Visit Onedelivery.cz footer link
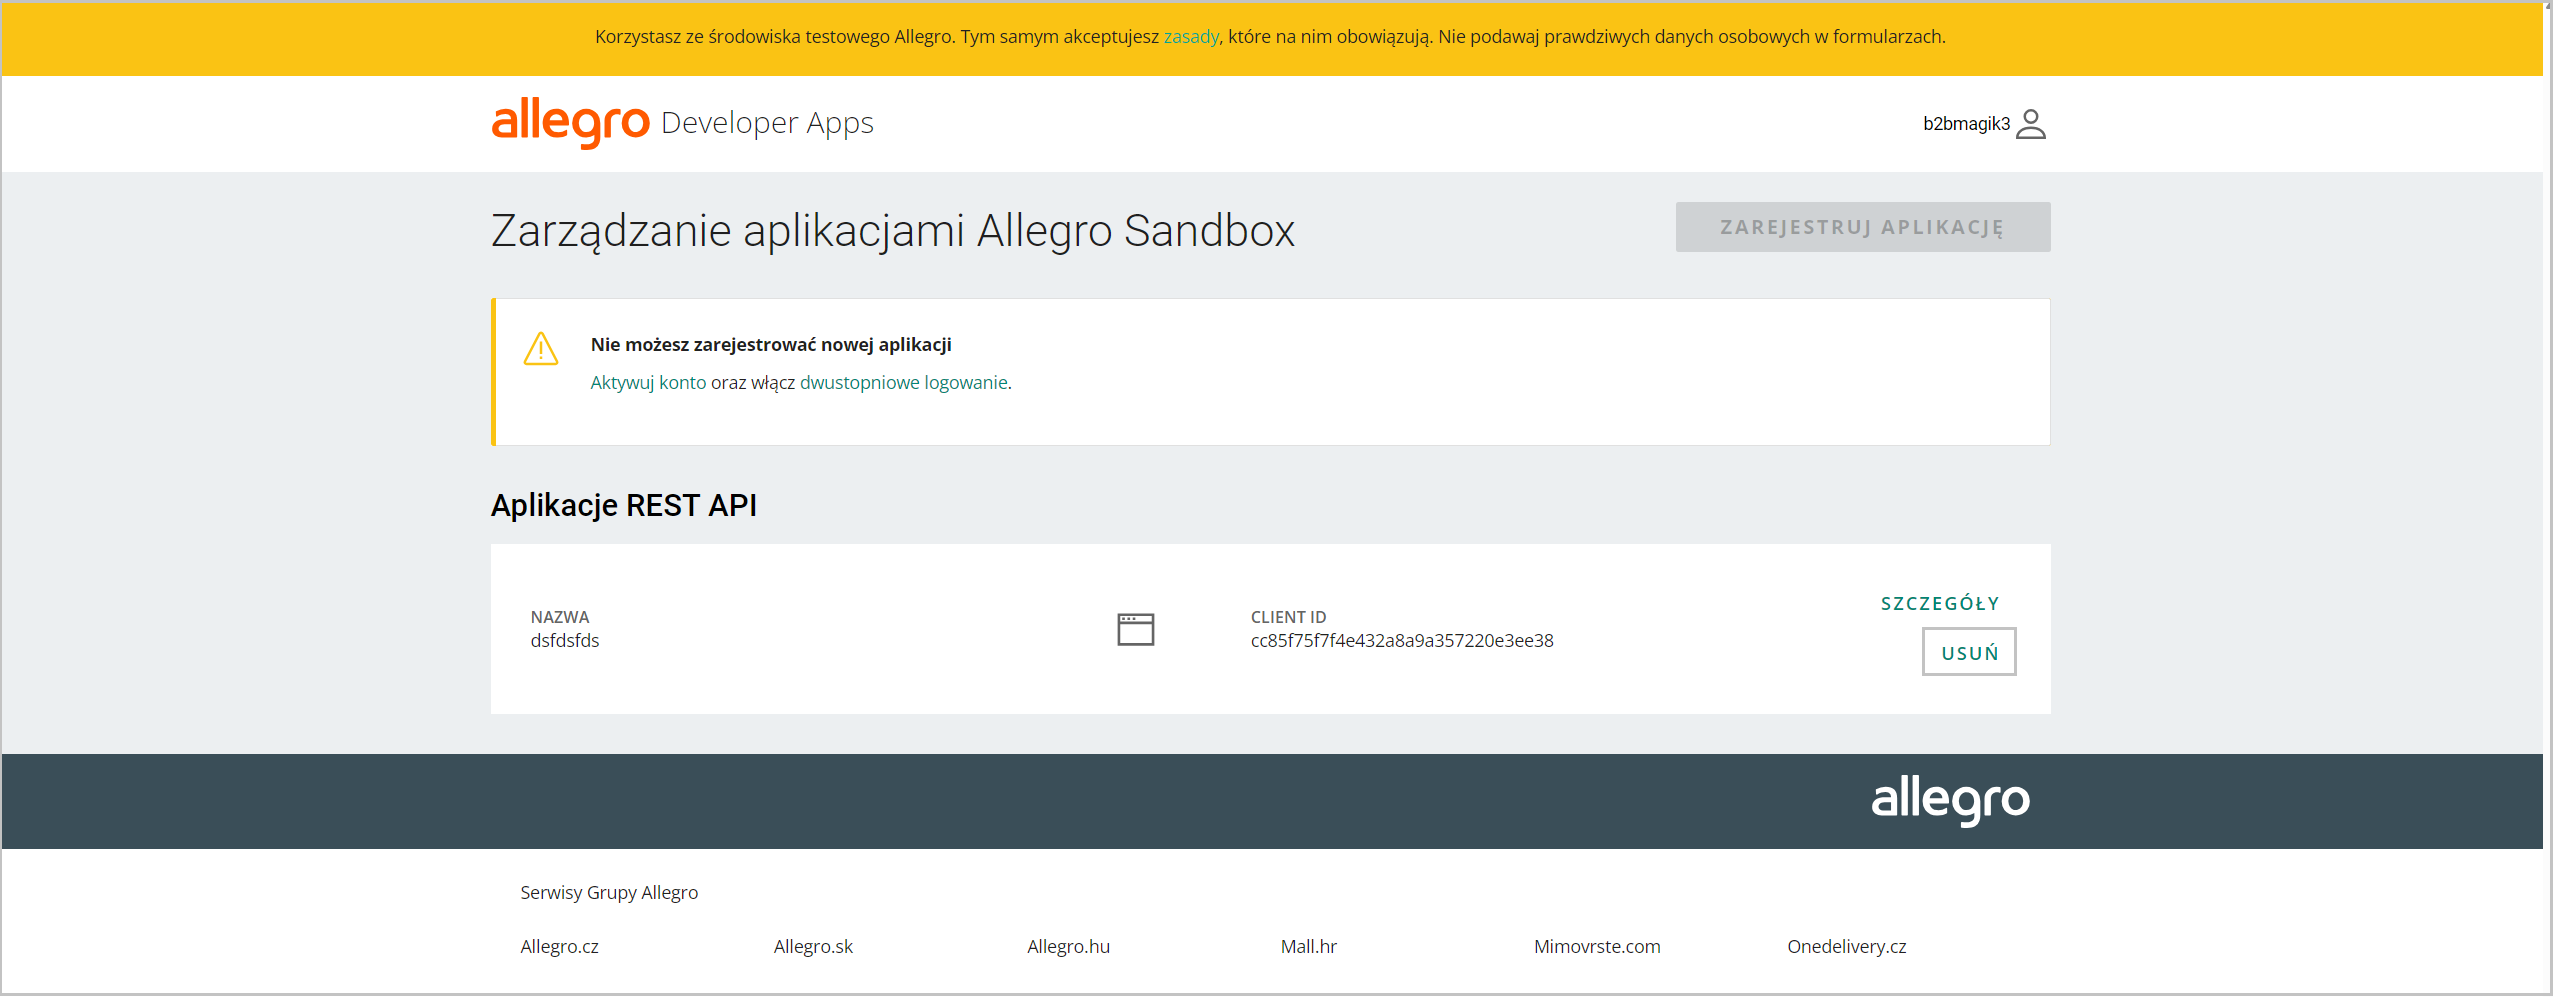 pos(1846,946)
